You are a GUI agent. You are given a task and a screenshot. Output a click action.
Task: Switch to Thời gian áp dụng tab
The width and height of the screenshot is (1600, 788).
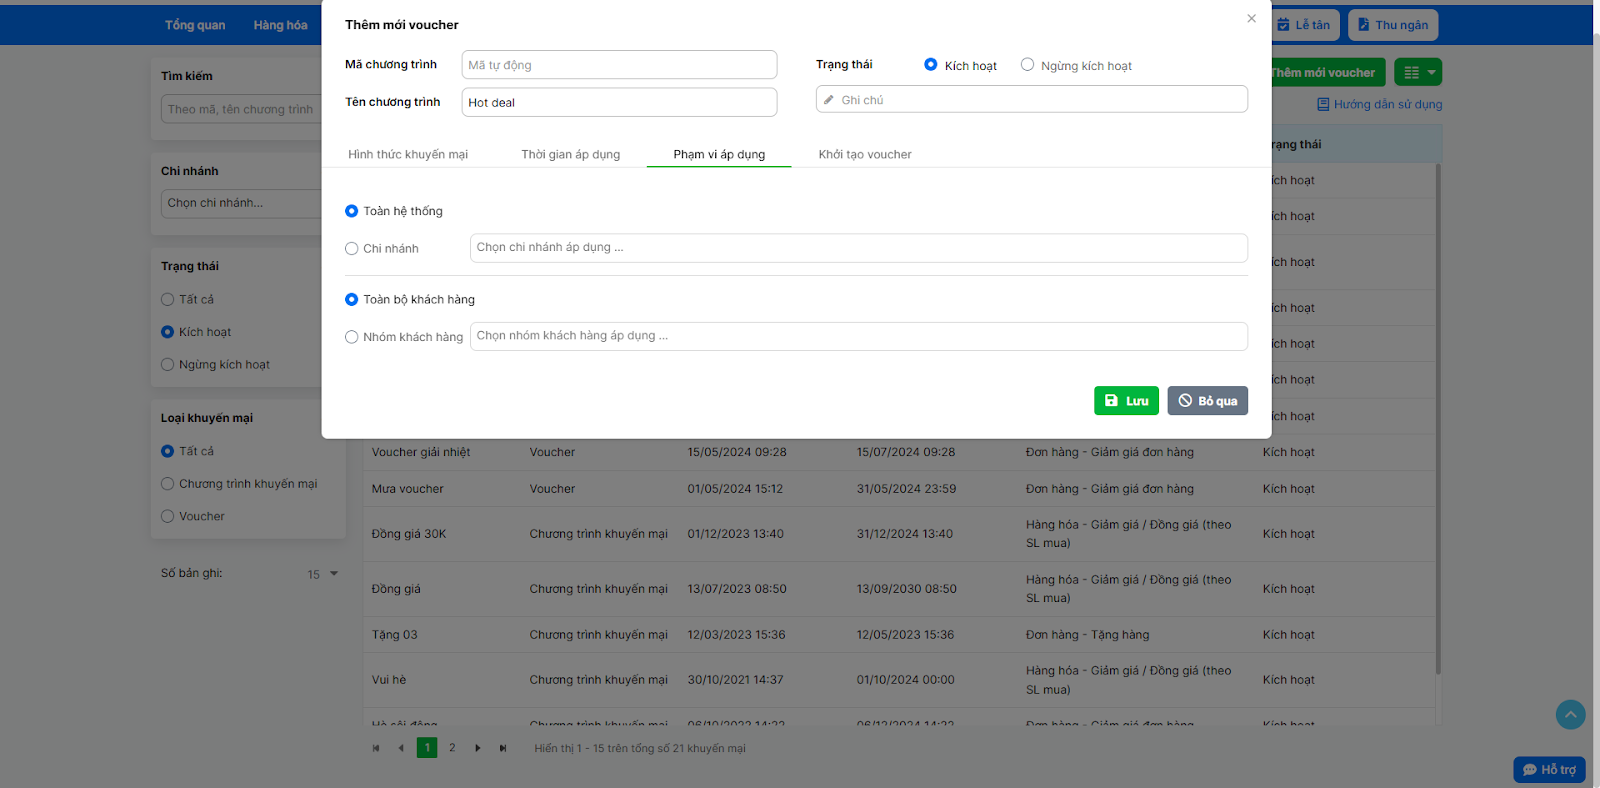pyautogui.click(x=570, y=154)
